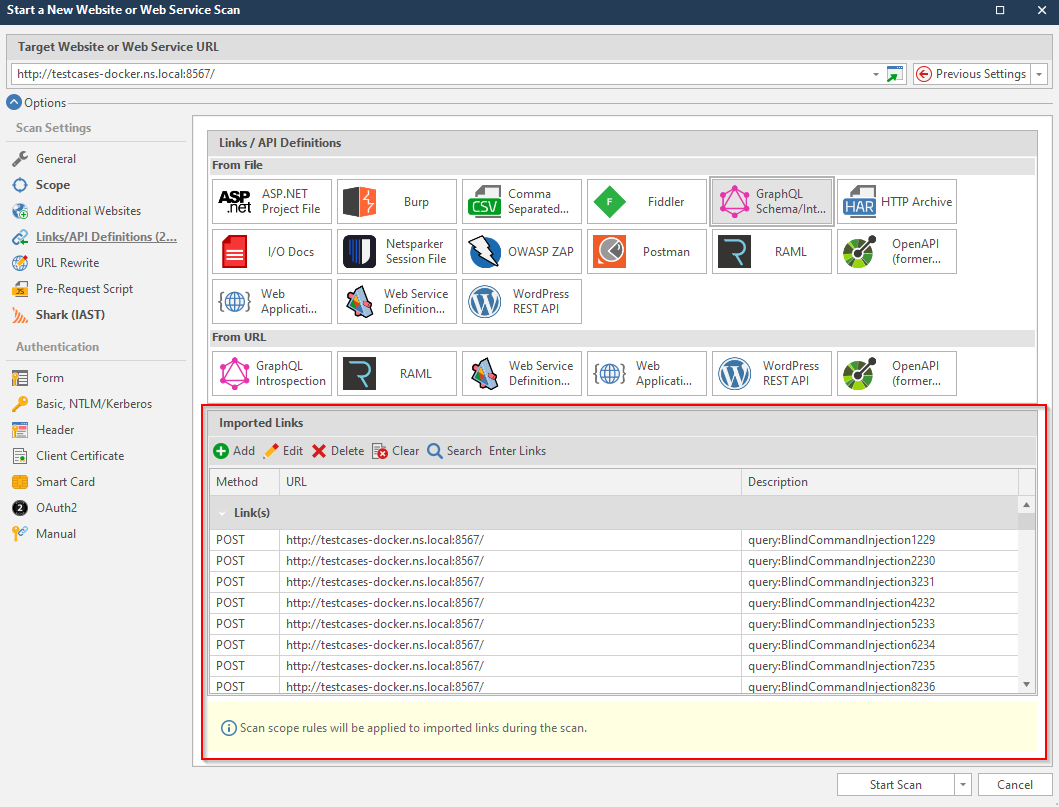Pick Fiddler as the import source
Image resolution: width=1059 pixels, height=807 pixels.
pos(646,201)
